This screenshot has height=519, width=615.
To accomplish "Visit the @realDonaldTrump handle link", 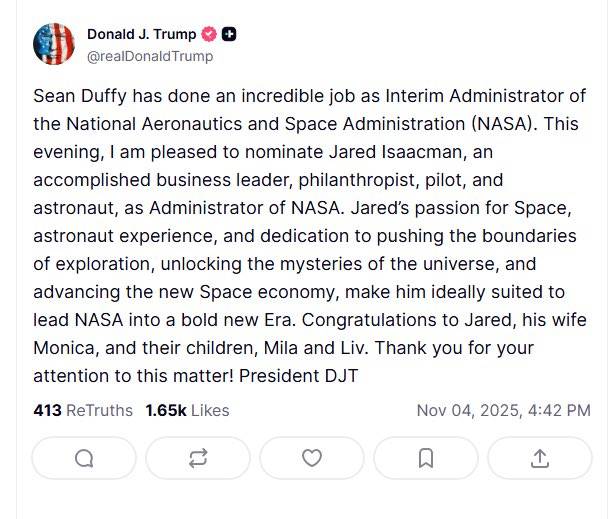I will [x=150, y=57].
